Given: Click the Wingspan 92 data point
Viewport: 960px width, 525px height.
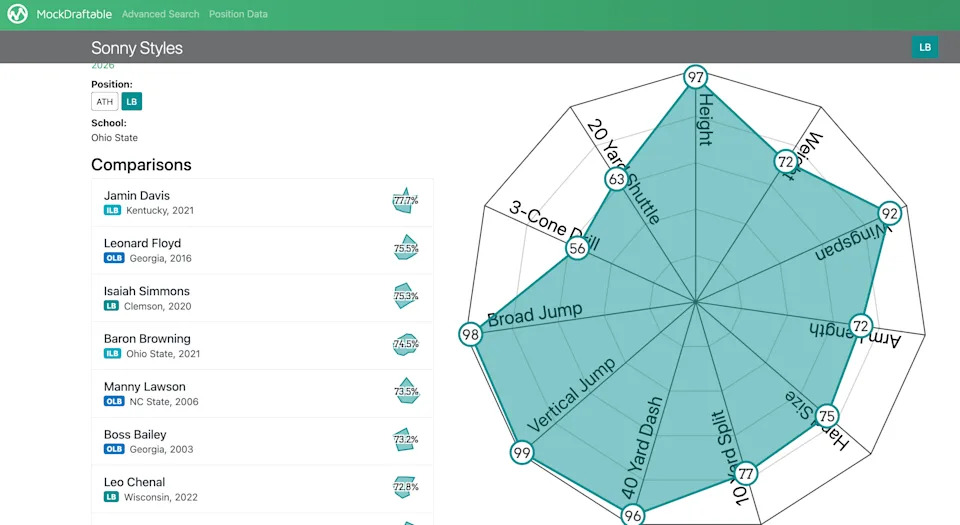Looking at the screenshot, I should coord(890,213).
